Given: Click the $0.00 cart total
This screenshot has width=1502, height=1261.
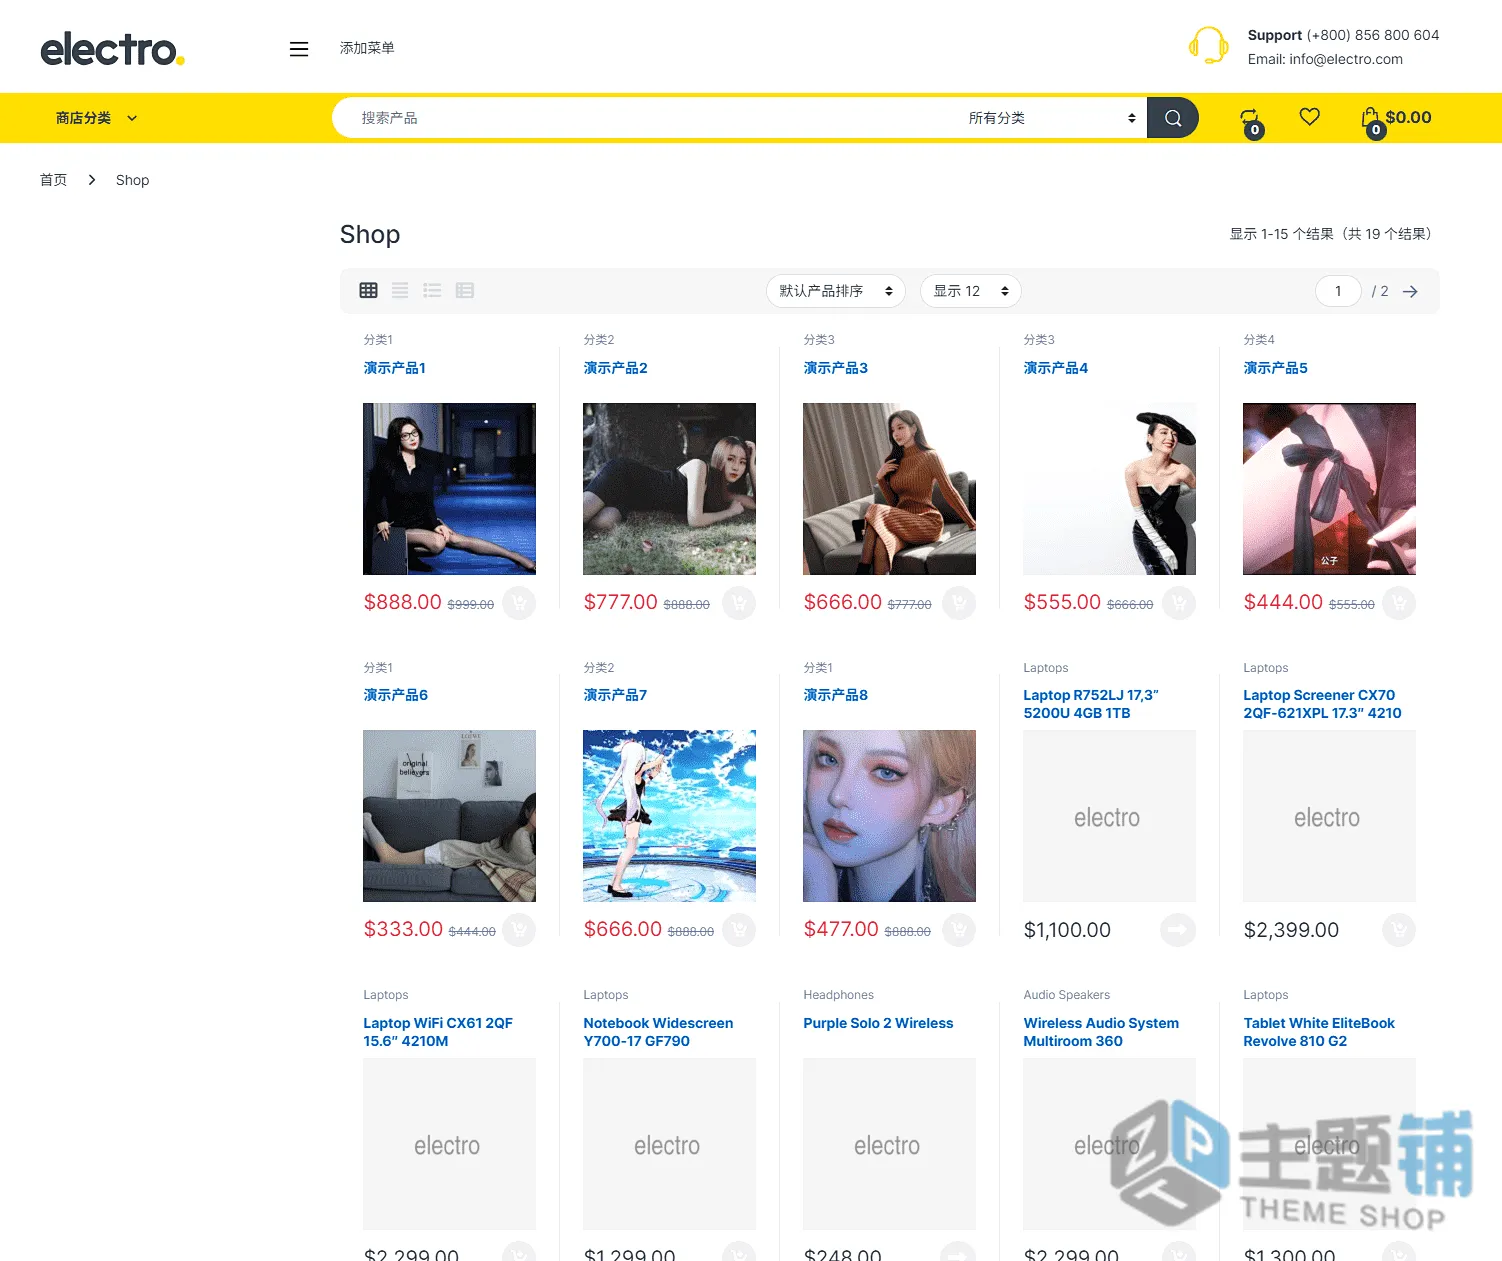Looking at the screenshot, I should click(1408, 117).
